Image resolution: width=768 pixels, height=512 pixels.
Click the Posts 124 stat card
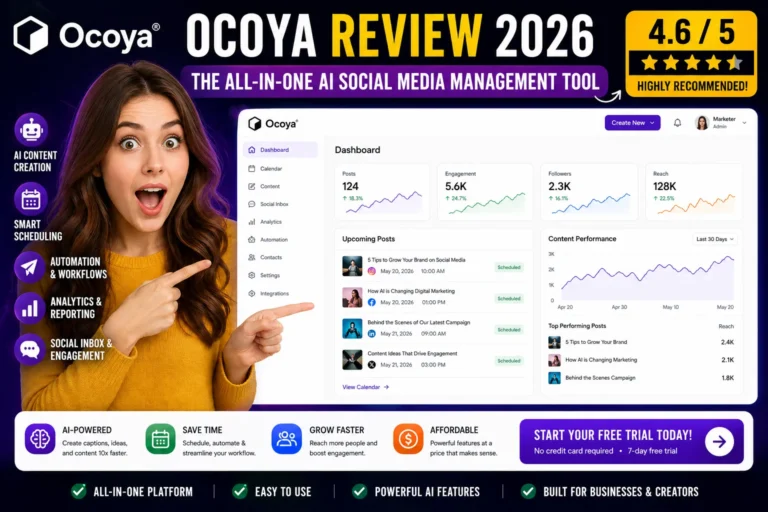[x=382, y=192]
